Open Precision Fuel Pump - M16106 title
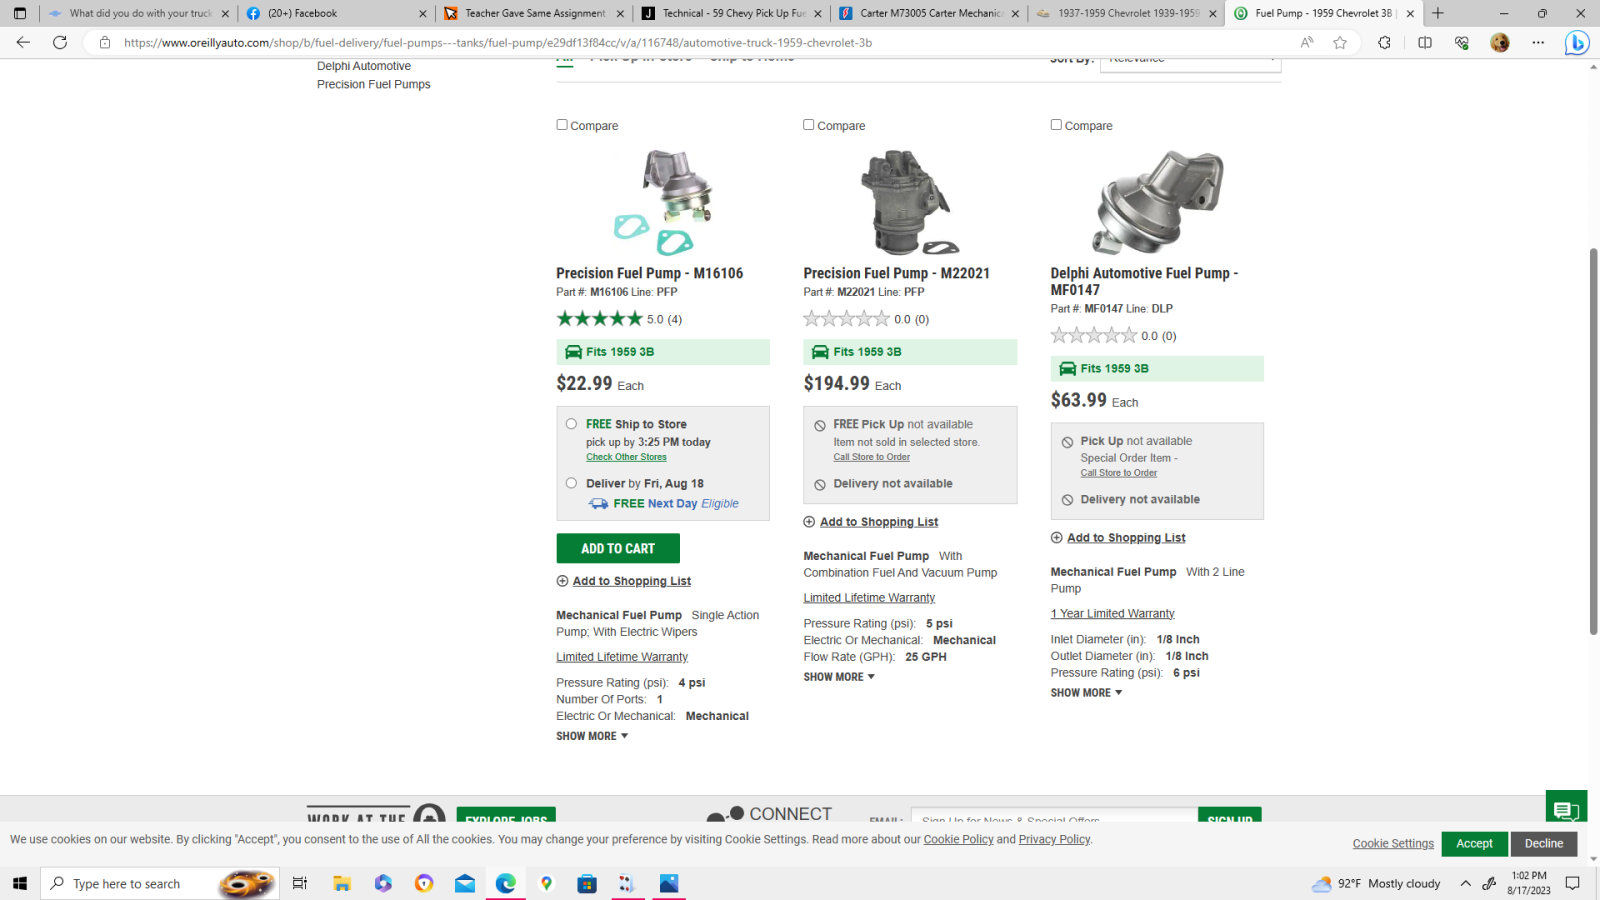The image size is (1600, 900). 649,273
